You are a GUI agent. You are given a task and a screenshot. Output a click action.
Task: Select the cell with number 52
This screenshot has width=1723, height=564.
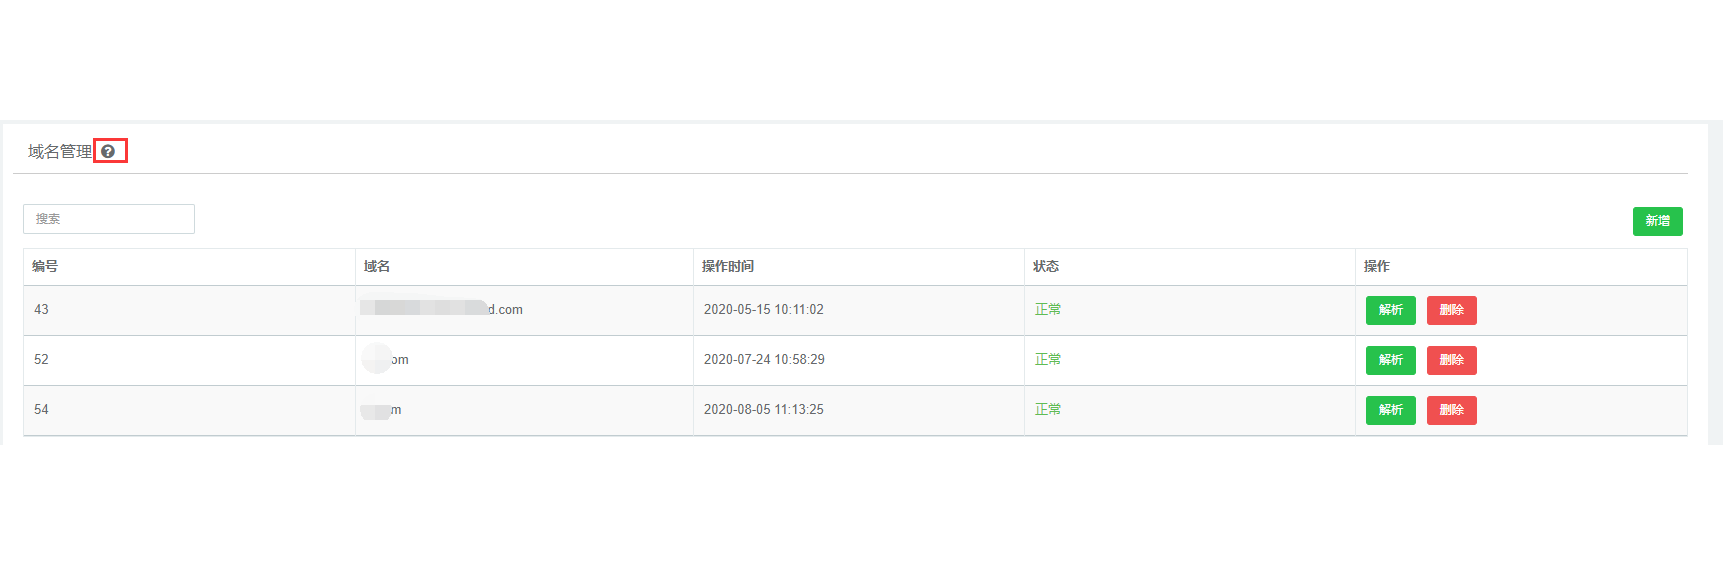click(41, 359)
